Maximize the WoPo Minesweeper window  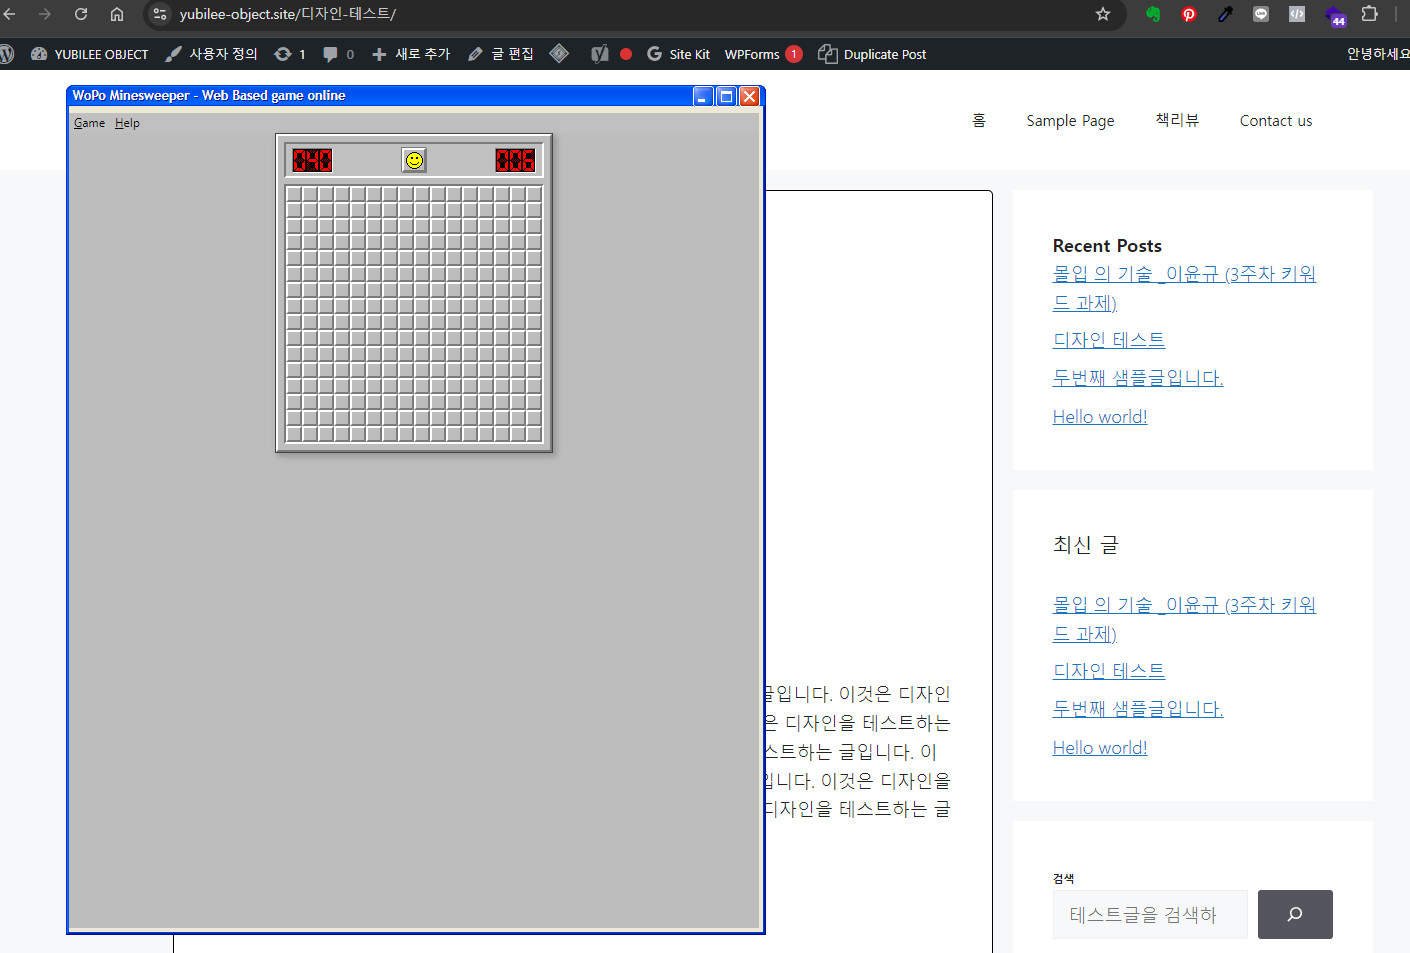click(726, 96)
